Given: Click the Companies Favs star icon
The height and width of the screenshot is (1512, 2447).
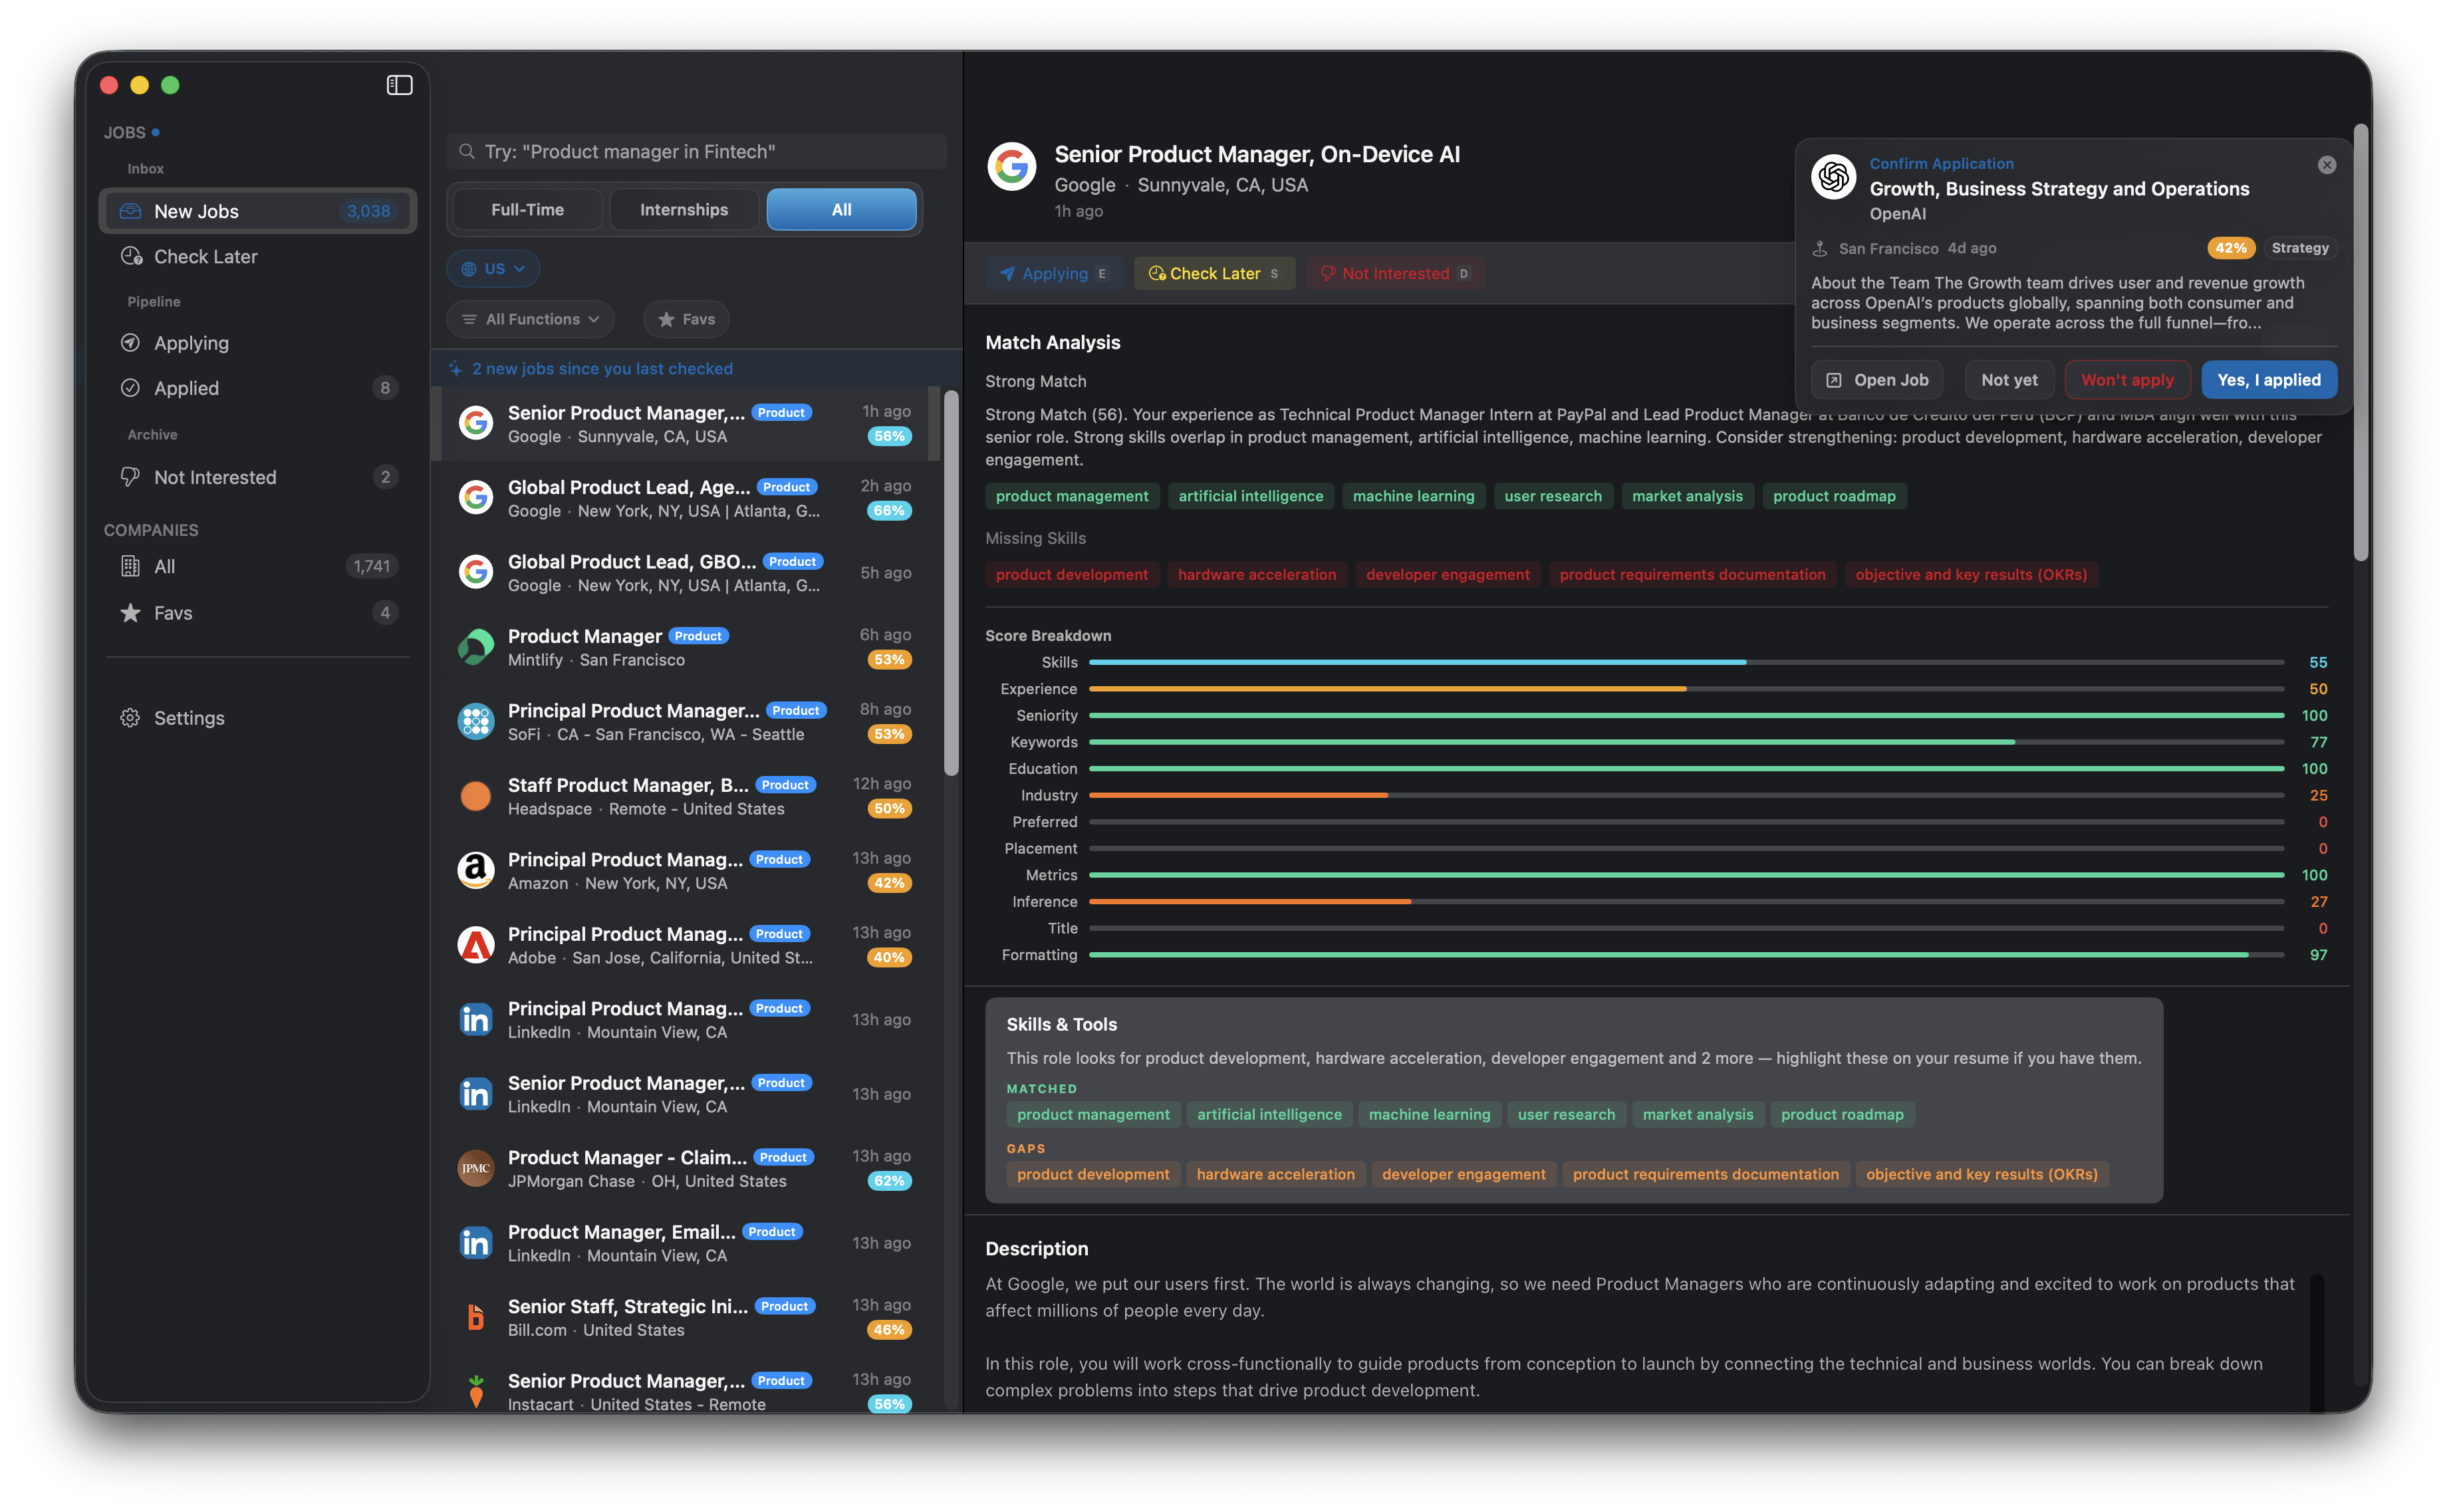Looking at the screenshot, I should tap(130, 613).
